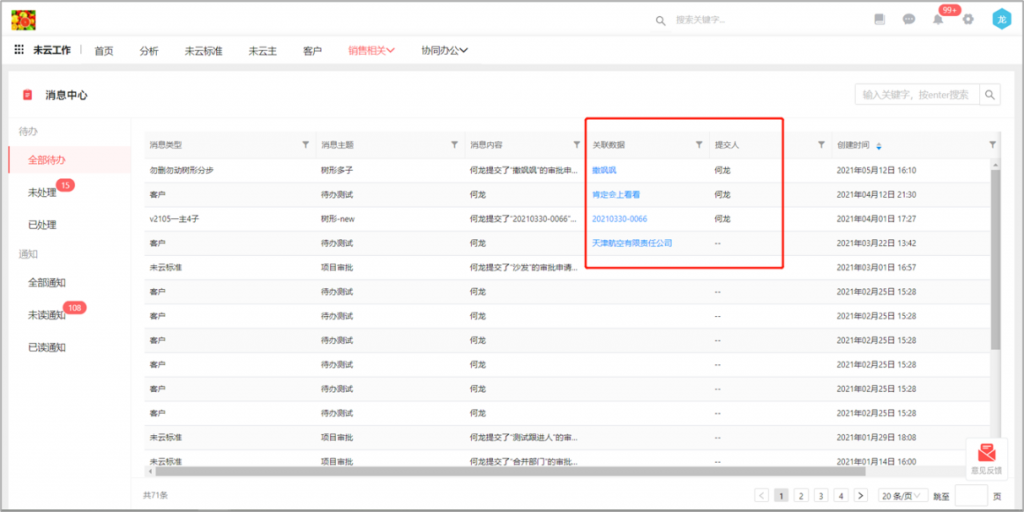The height and width of the screenshot is (512, 1024).
Task: Filter the 关联数据 column
Action: click(x=699, y=145)
